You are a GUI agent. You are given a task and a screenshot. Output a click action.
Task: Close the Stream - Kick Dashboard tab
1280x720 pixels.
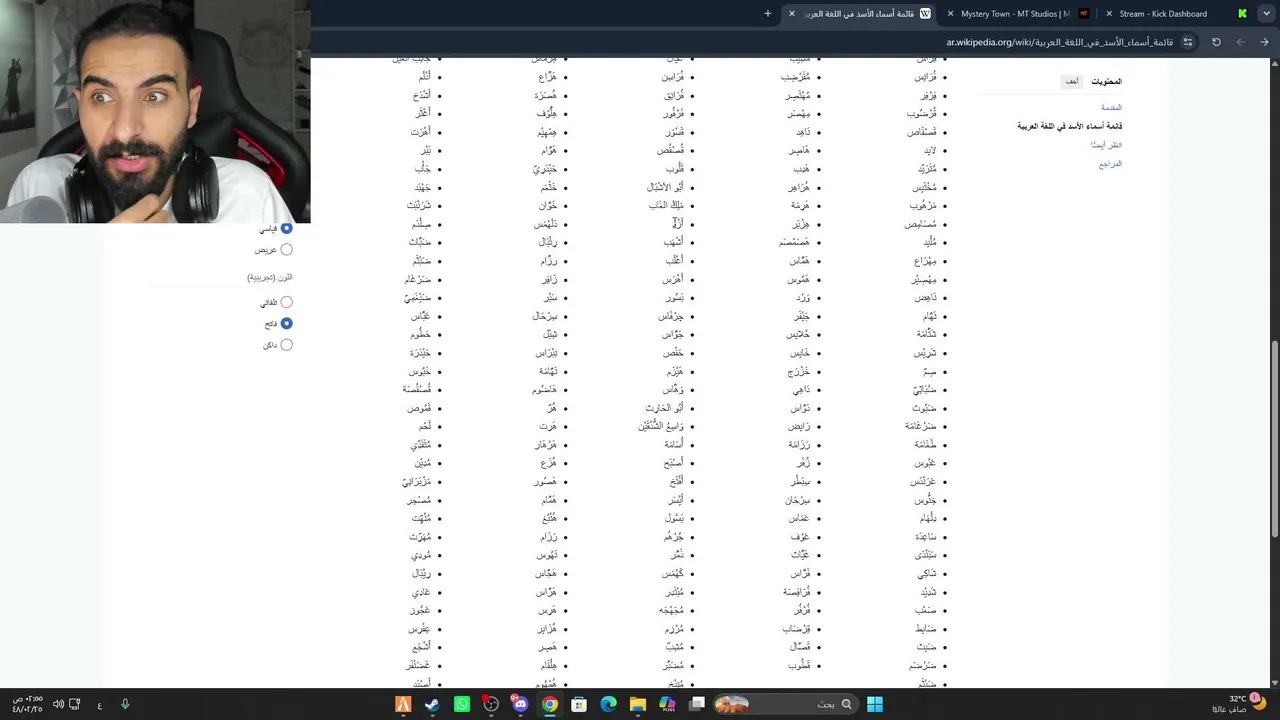pyautogui.click(x=1109, y=14)
